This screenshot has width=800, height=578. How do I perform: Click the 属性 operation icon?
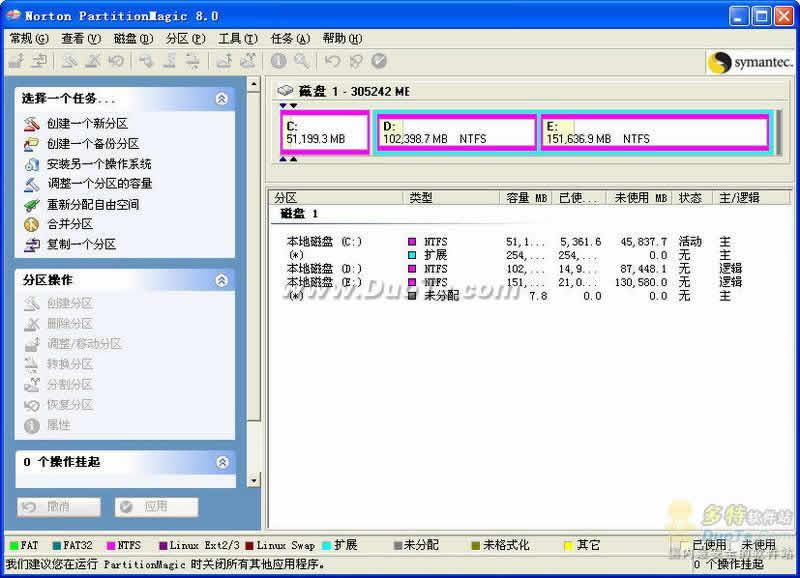32,425
